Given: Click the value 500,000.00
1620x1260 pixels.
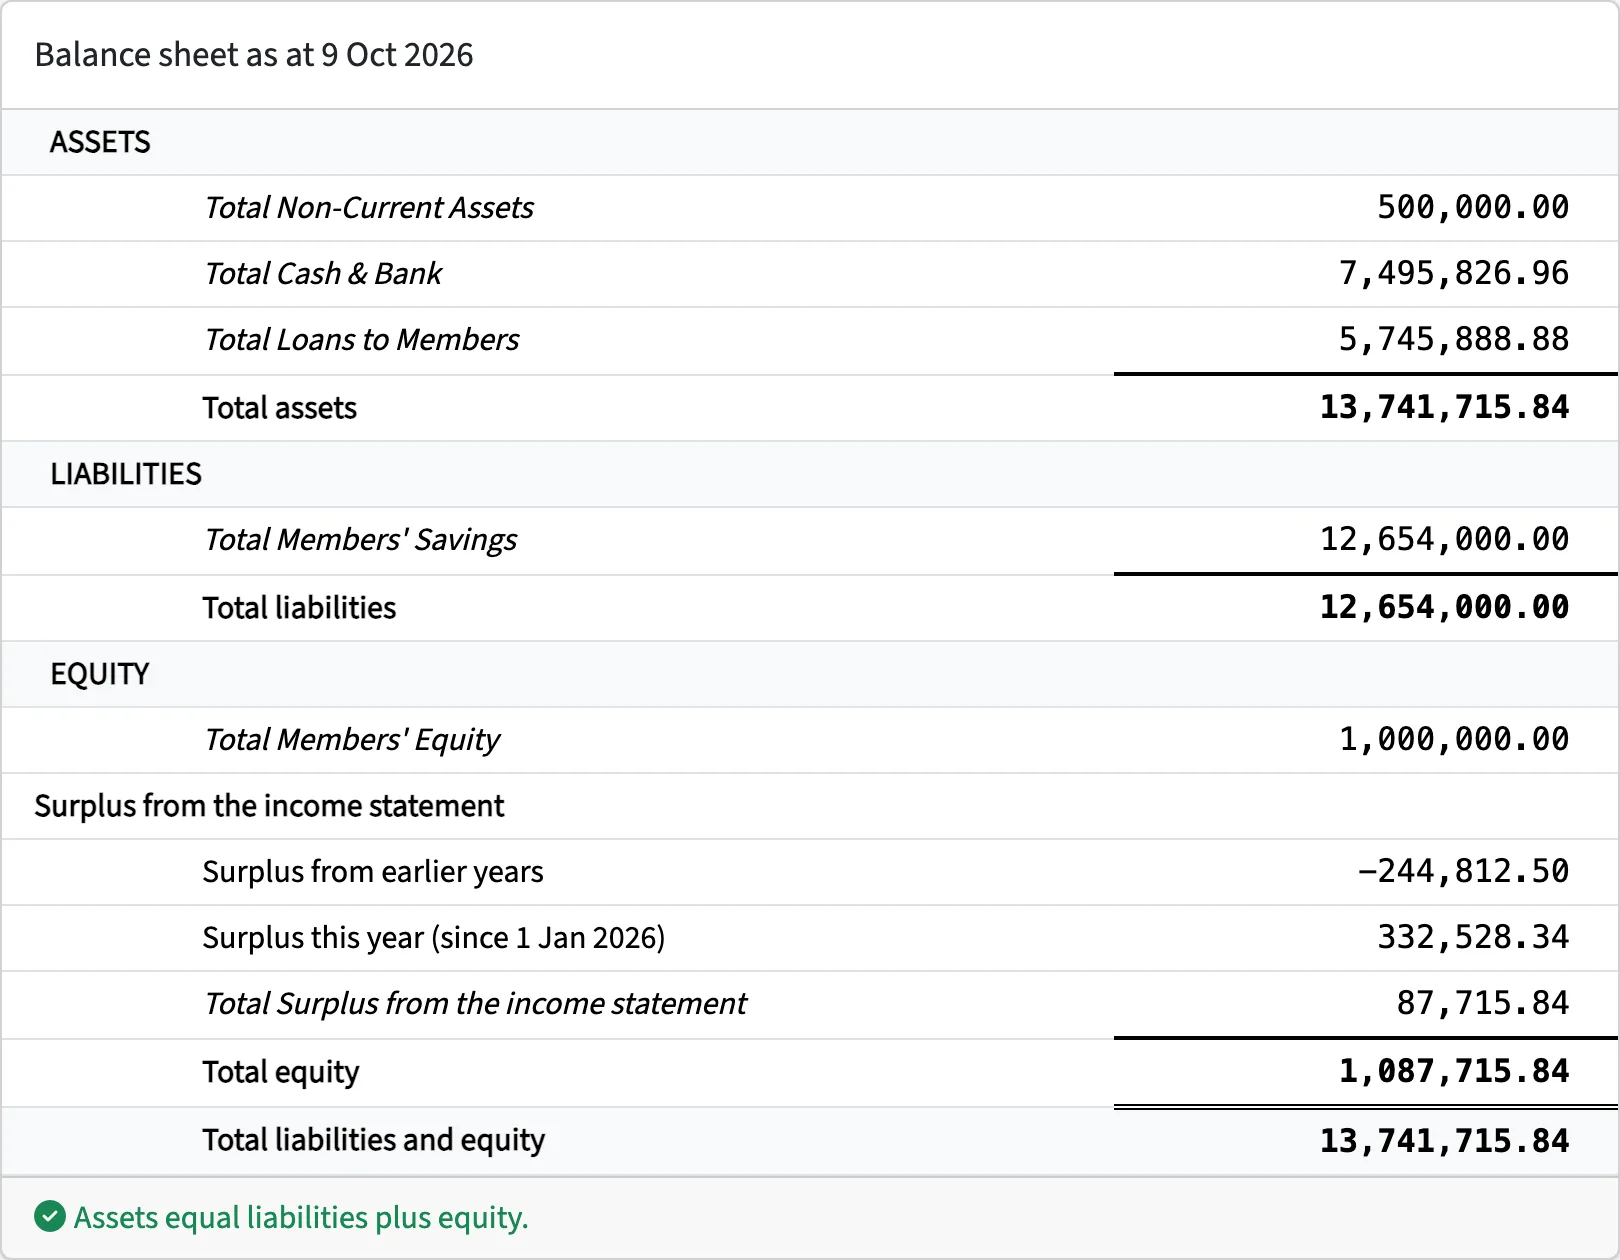Looking at the screenshot, I should click(1473, 207).
